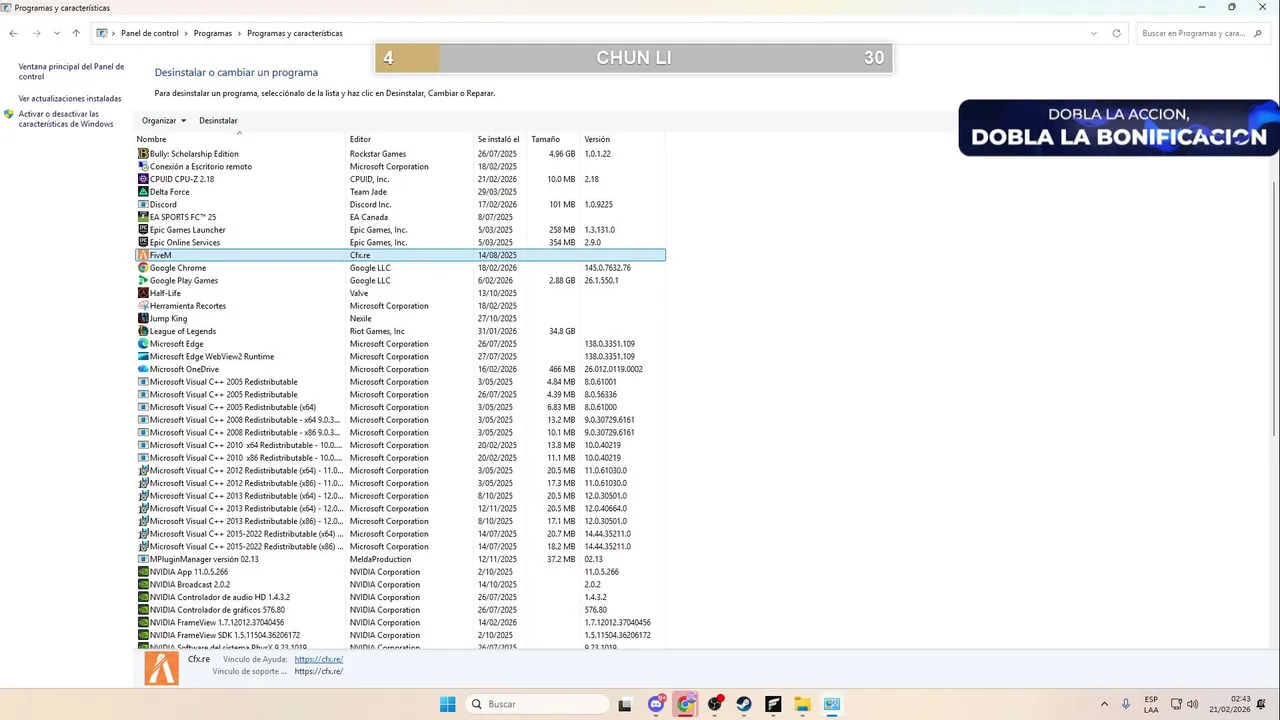Click the Bully: Scholarship Edition row icon
The image size is (1280, 720).
[x=143, y=154]
